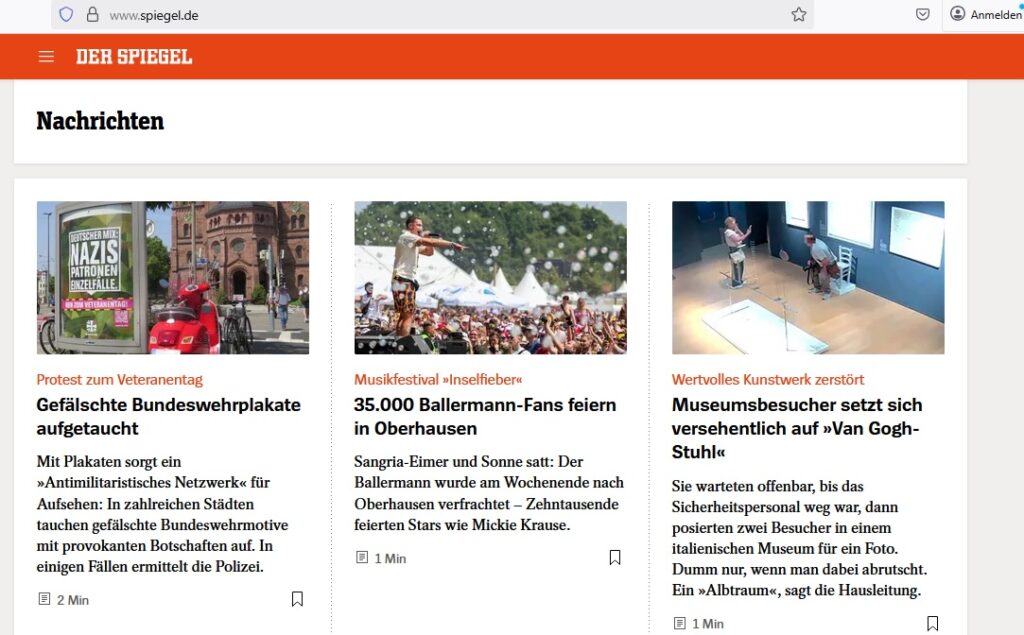Click the tracking protection shield icon
Viewport: 1024px width, 635px height.
pyautogui.click(x=66, y=15)
